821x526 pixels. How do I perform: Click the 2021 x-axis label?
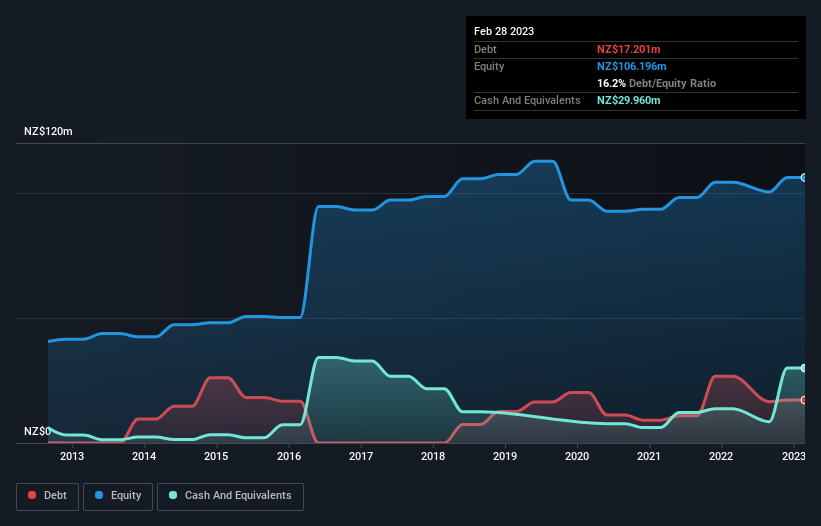tap(649, 456)
